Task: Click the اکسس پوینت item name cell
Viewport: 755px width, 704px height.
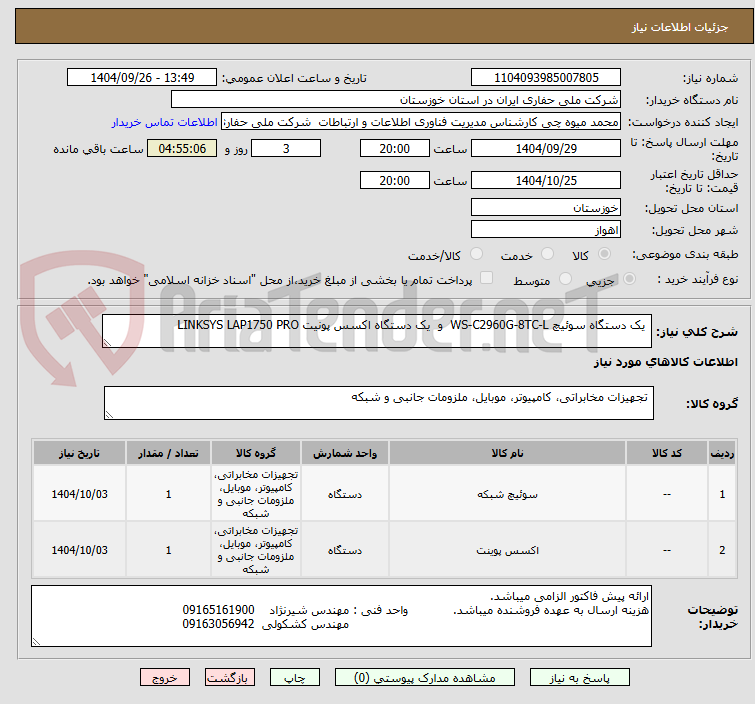Action: [x=508, y=550]
